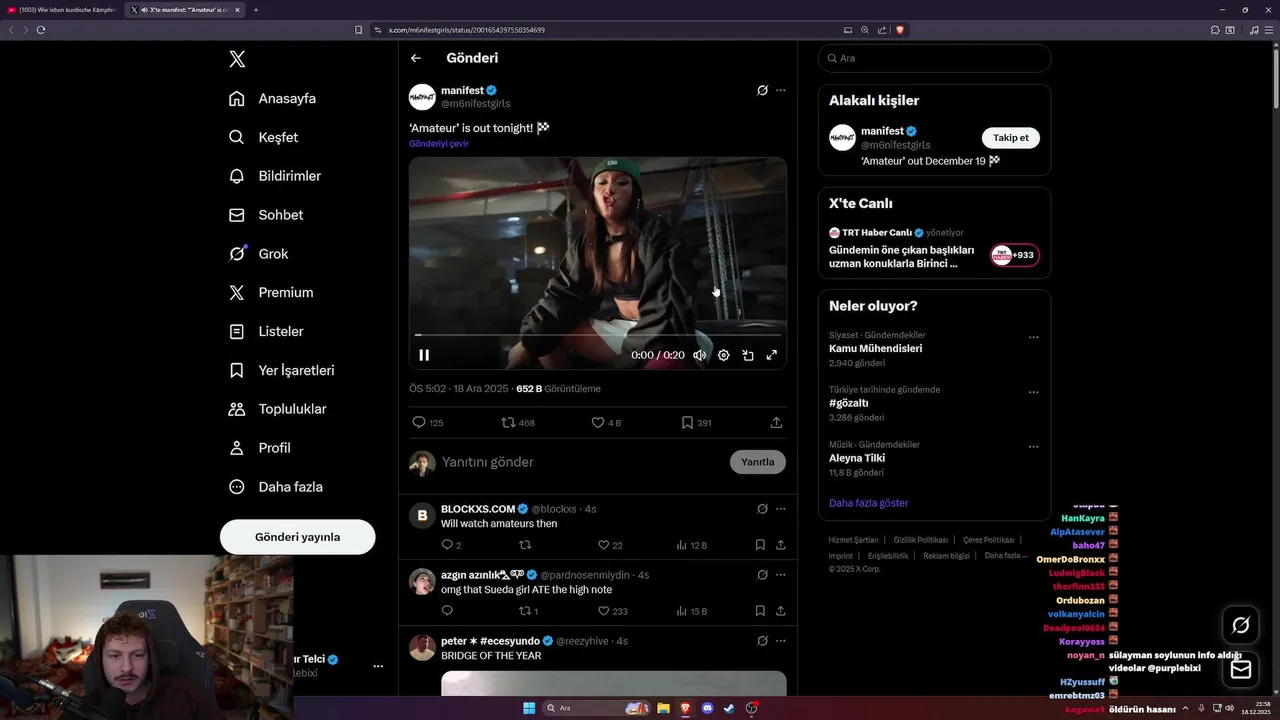Screen dimensions: 1280x720
Task: Open the video settings gear
Action: [724, 355]
